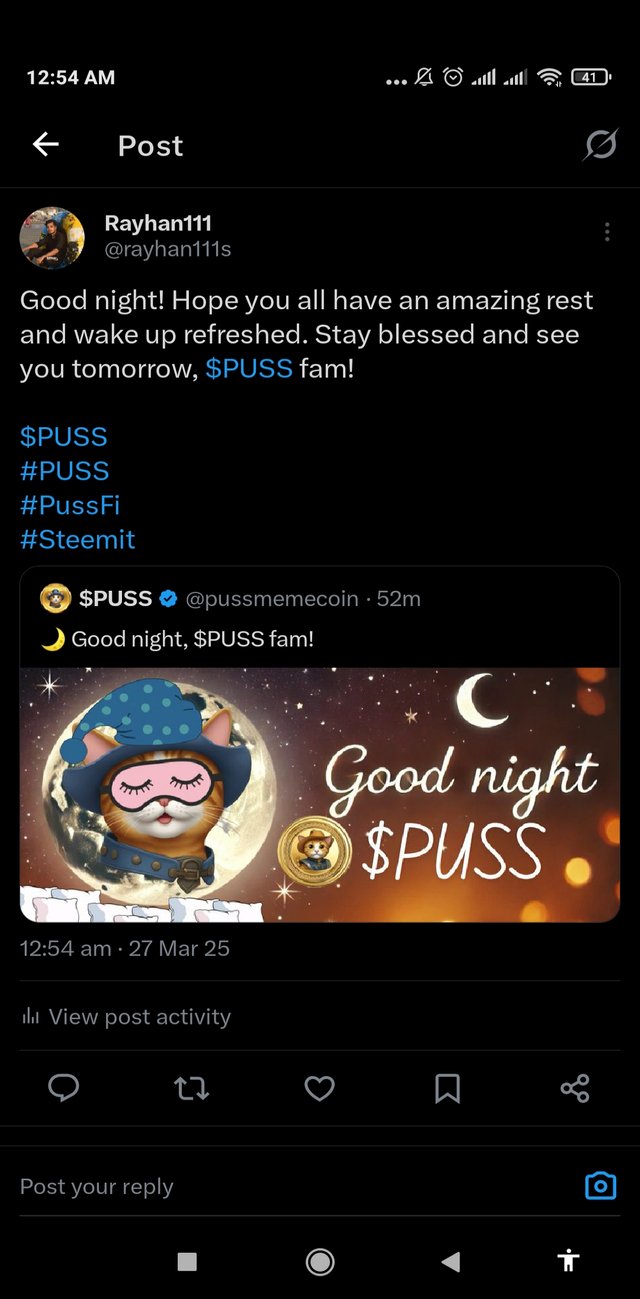The width and height of the screenshot is (640, 1299).
Task: Tap the Post your reply field
Action: click(290, 1186)
